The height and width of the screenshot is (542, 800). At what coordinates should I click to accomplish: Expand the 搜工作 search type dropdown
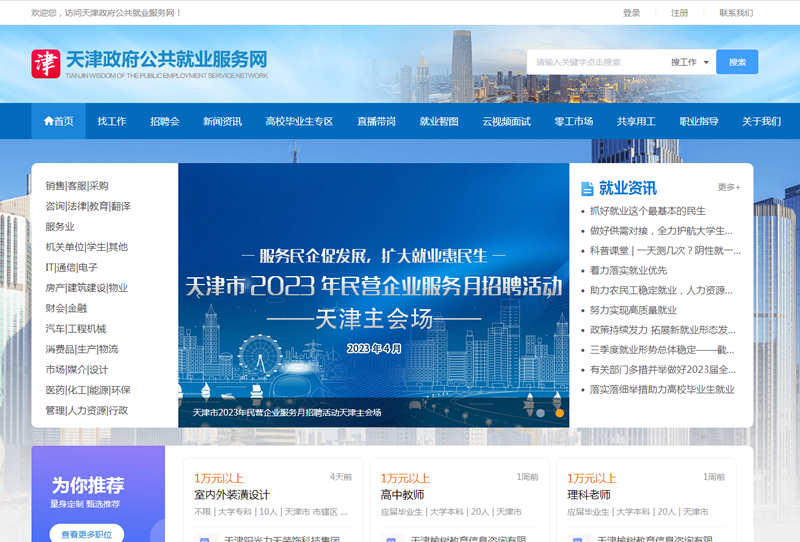point(689,62)
